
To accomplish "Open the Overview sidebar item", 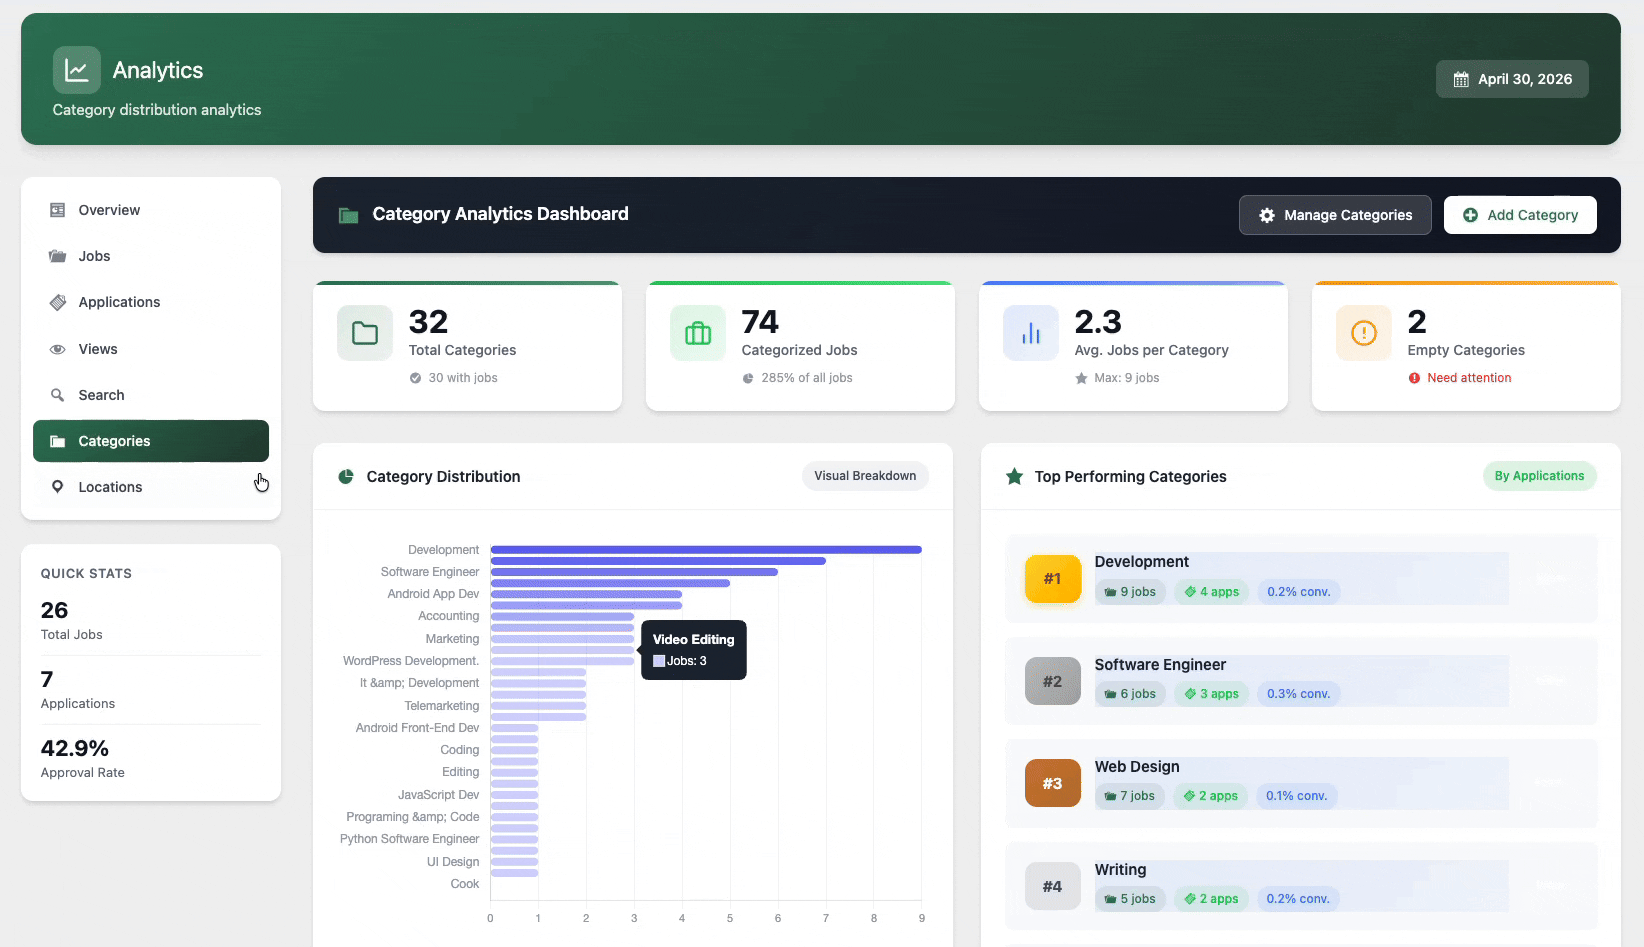I will click(109, 210).
